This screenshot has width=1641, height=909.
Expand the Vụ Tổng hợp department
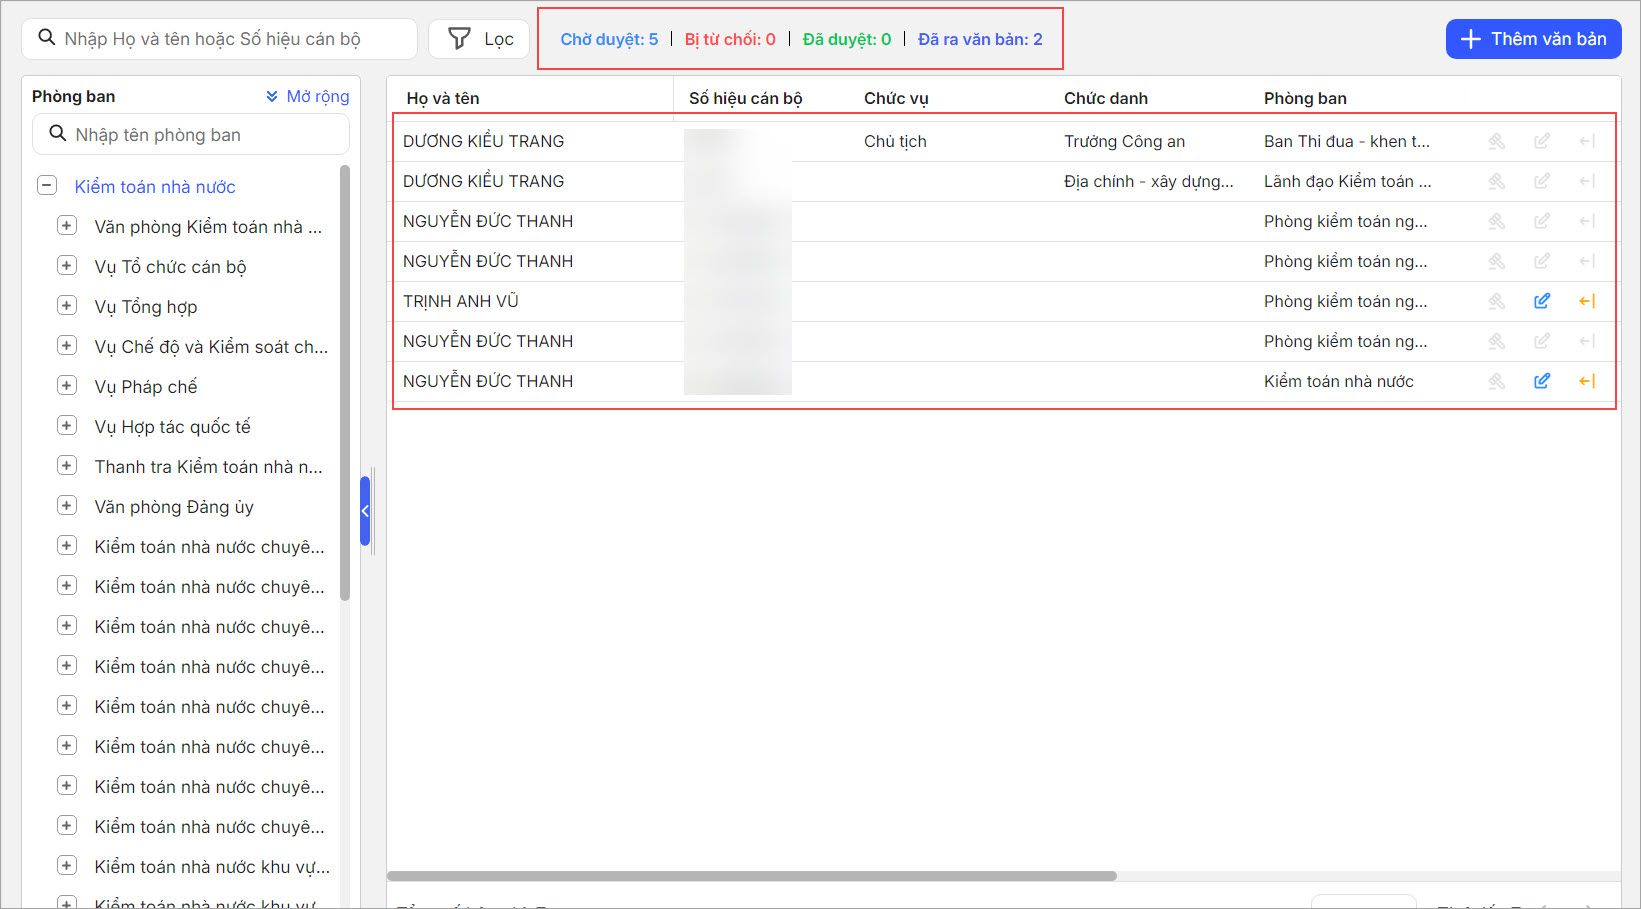point(67,306)
